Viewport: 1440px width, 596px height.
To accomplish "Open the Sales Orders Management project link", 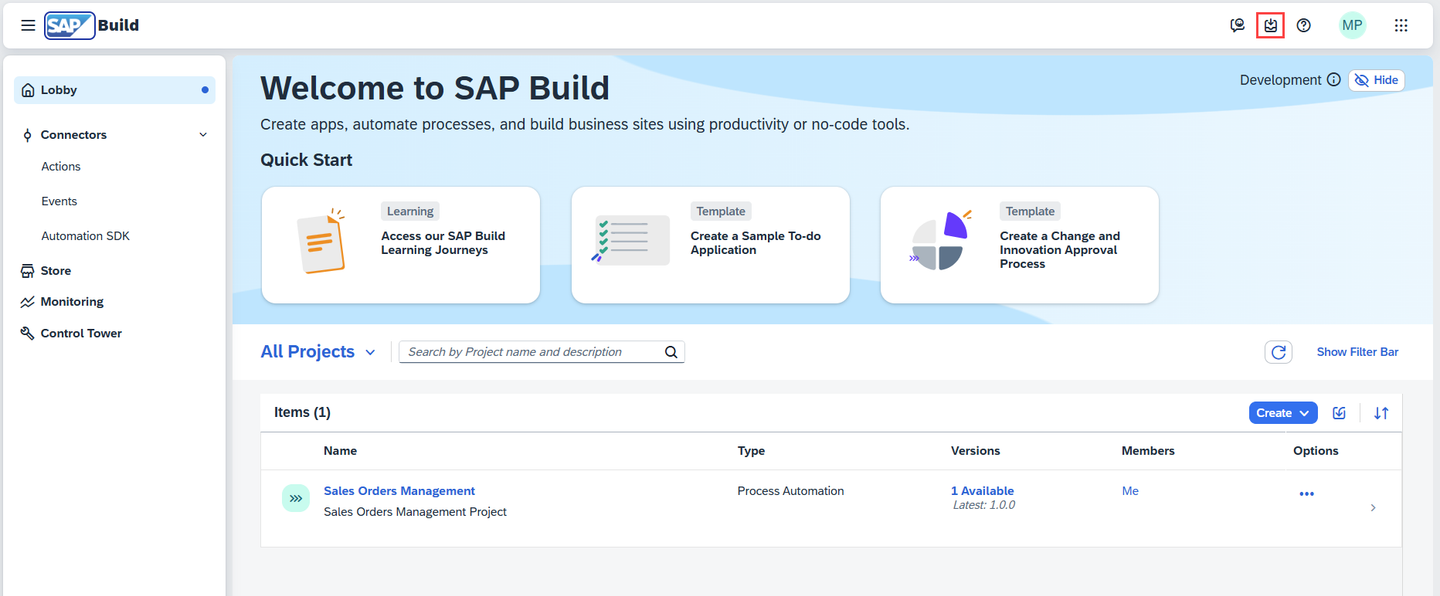I will coord(399,491).
